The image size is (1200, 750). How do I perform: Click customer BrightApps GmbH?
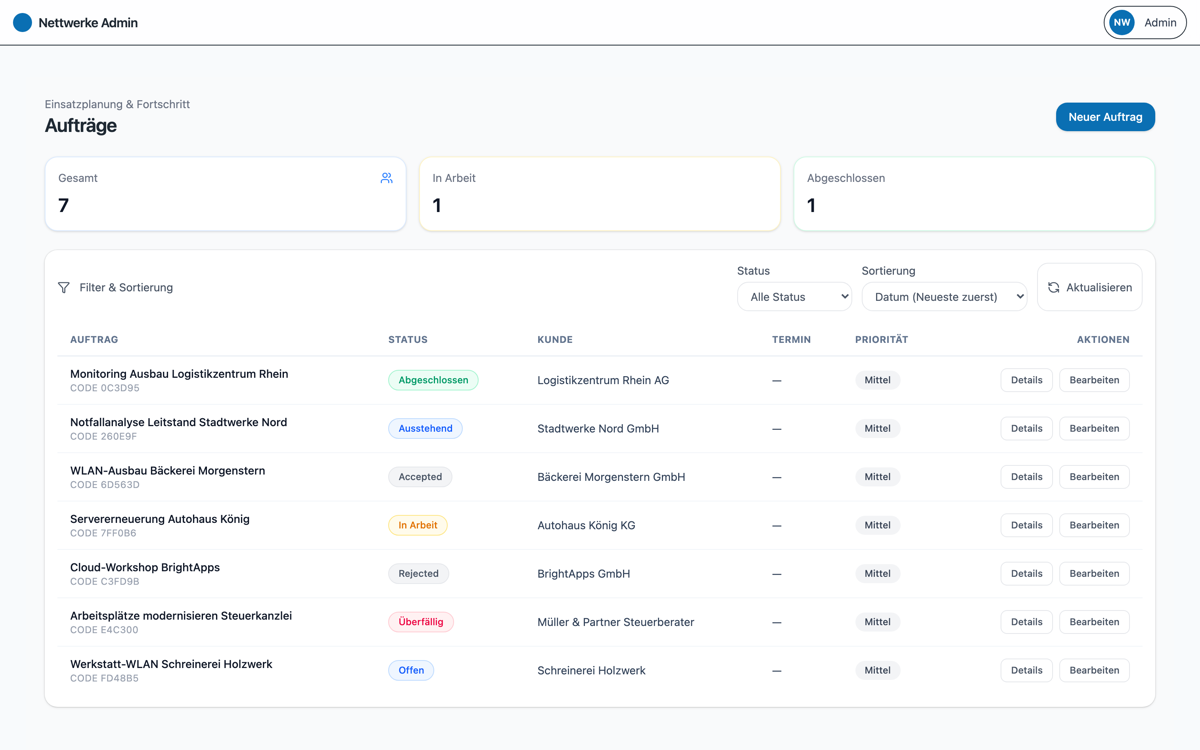[584, 574]
